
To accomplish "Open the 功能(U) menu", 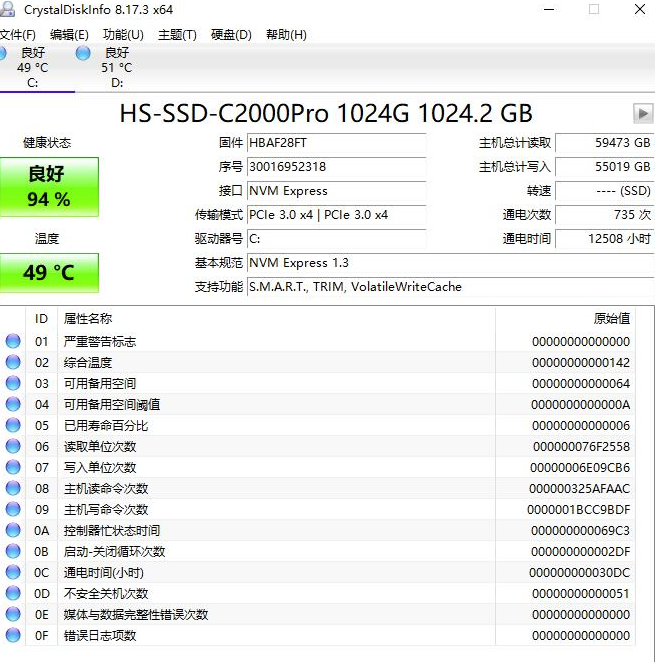I will pos(123,35).
